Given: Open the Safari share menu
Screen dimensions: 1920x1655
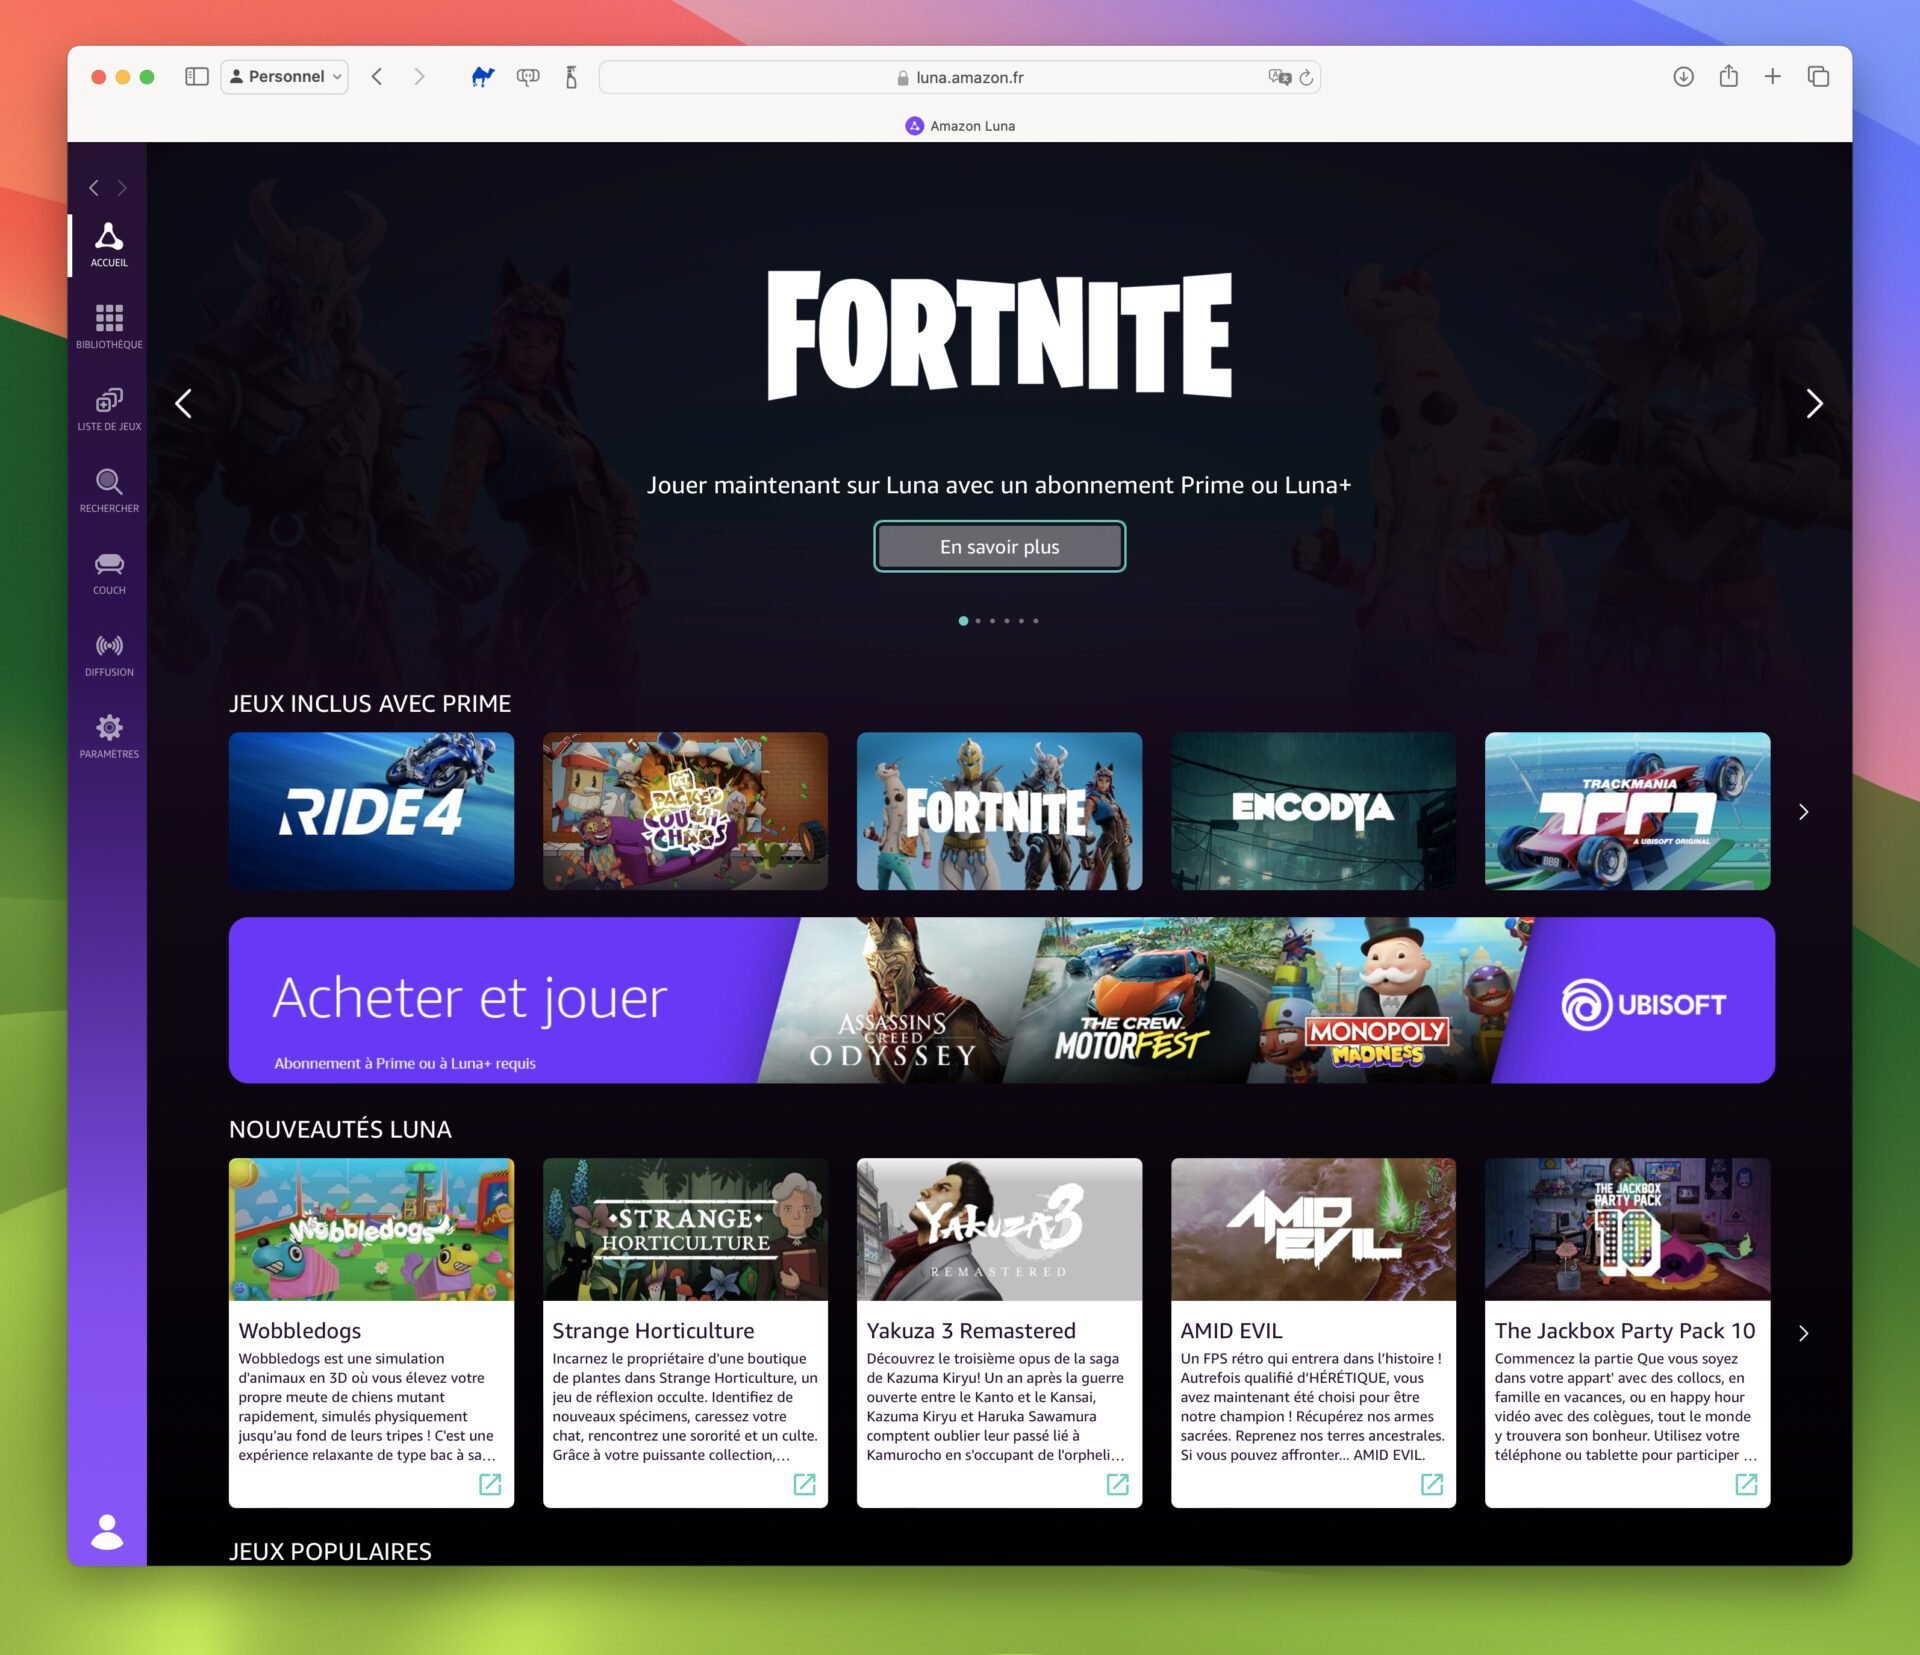Looking at the screenshot, I should (x=1728, y=76).
